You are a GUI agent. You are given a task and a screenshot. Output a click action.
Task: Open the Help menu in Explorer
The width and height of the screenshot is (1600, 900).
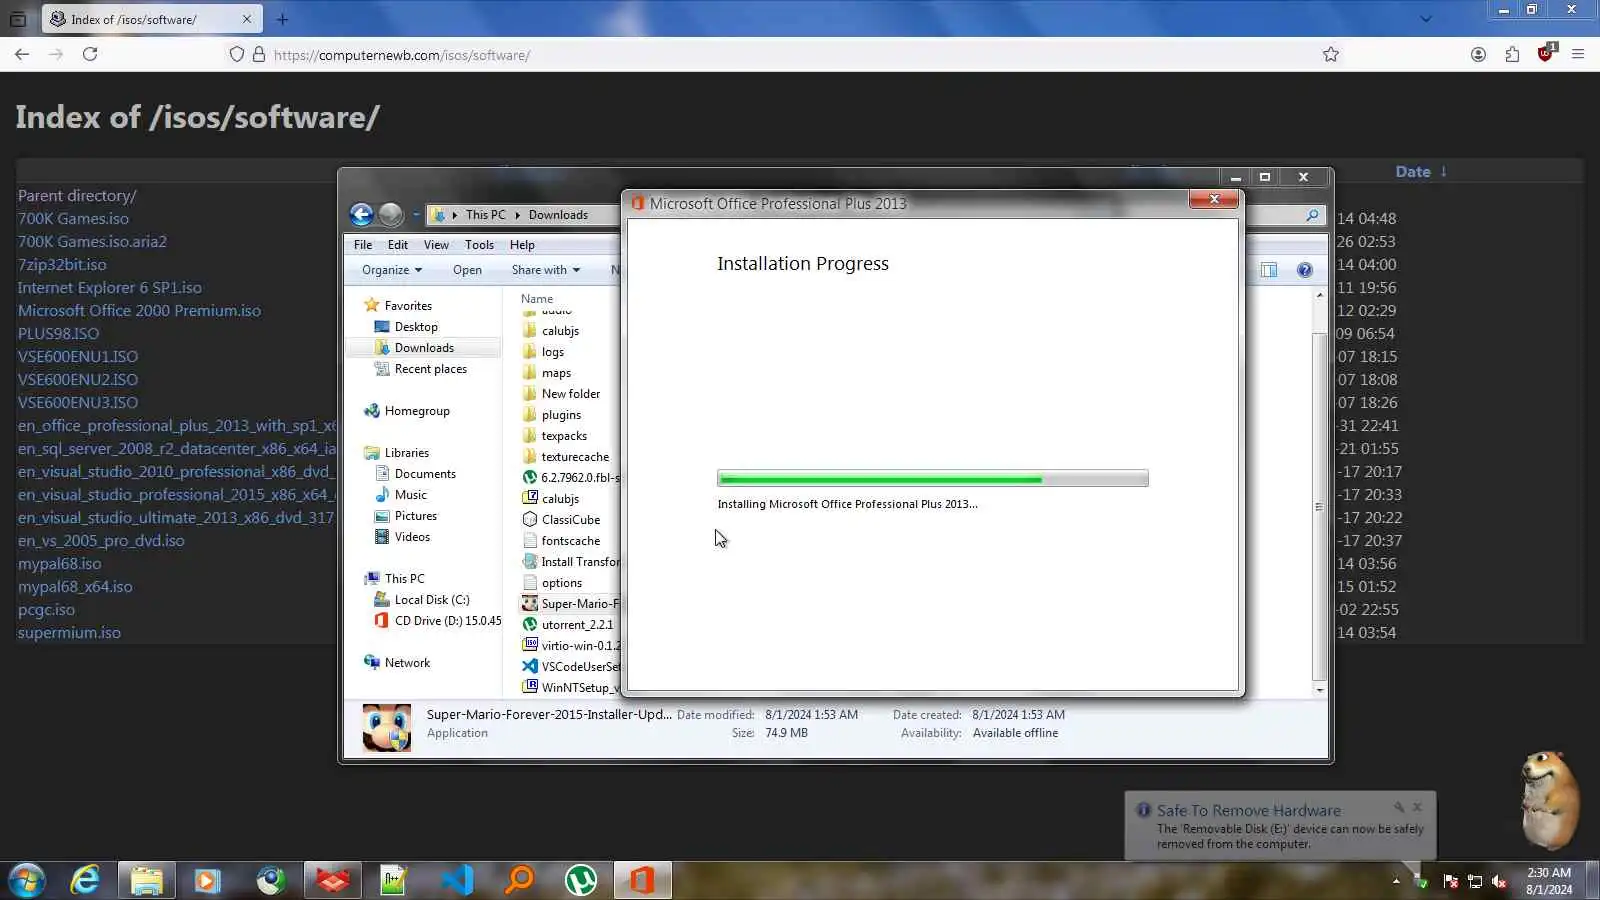(522, 245)
